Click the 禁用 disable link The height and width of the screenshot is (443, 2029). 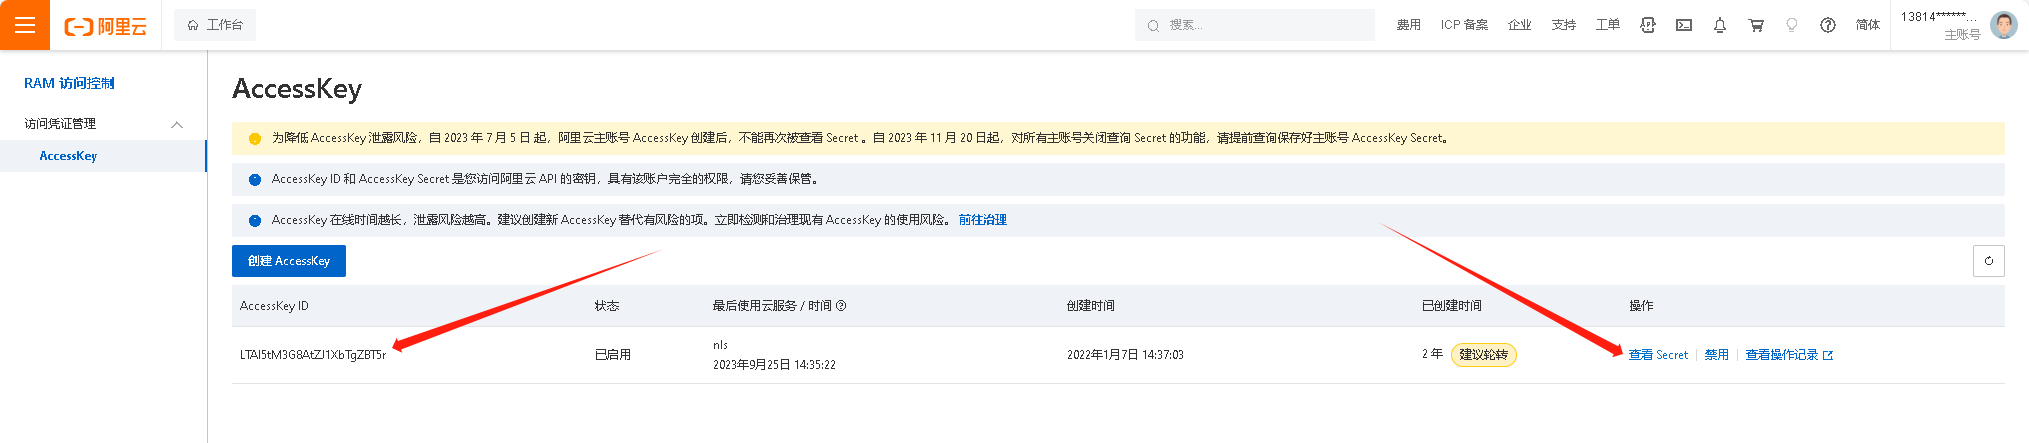[x=1716, y=355]
